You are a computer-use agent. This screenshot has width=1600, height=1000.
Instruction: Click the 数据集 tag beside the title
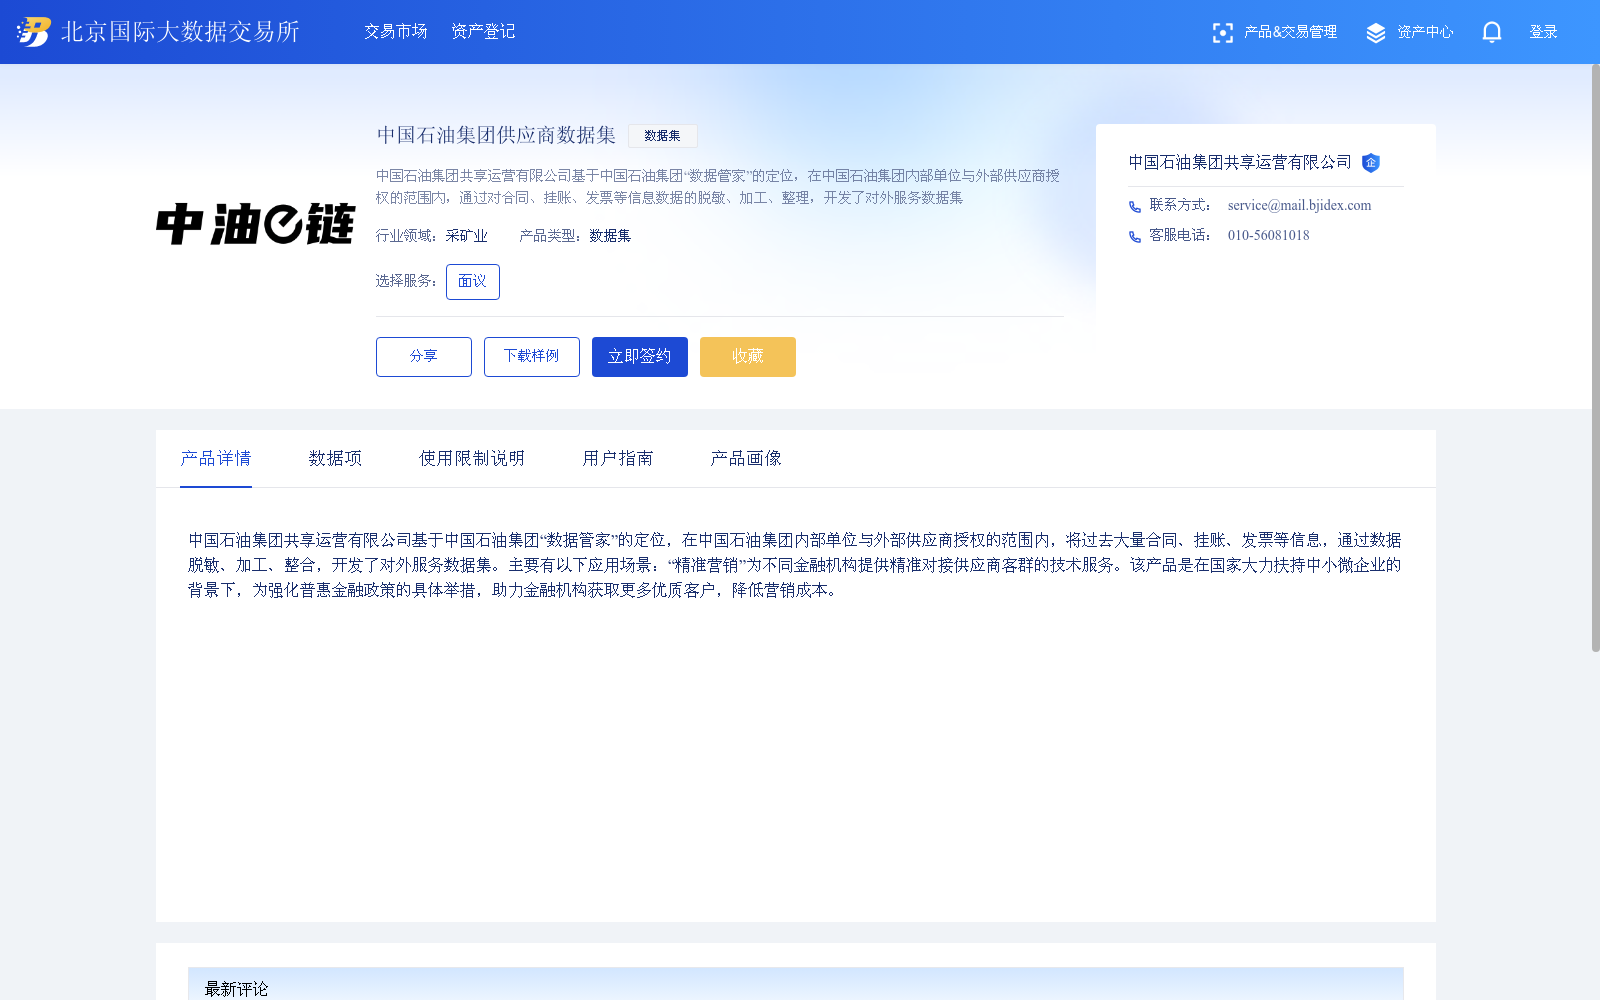tap(662, 136)
